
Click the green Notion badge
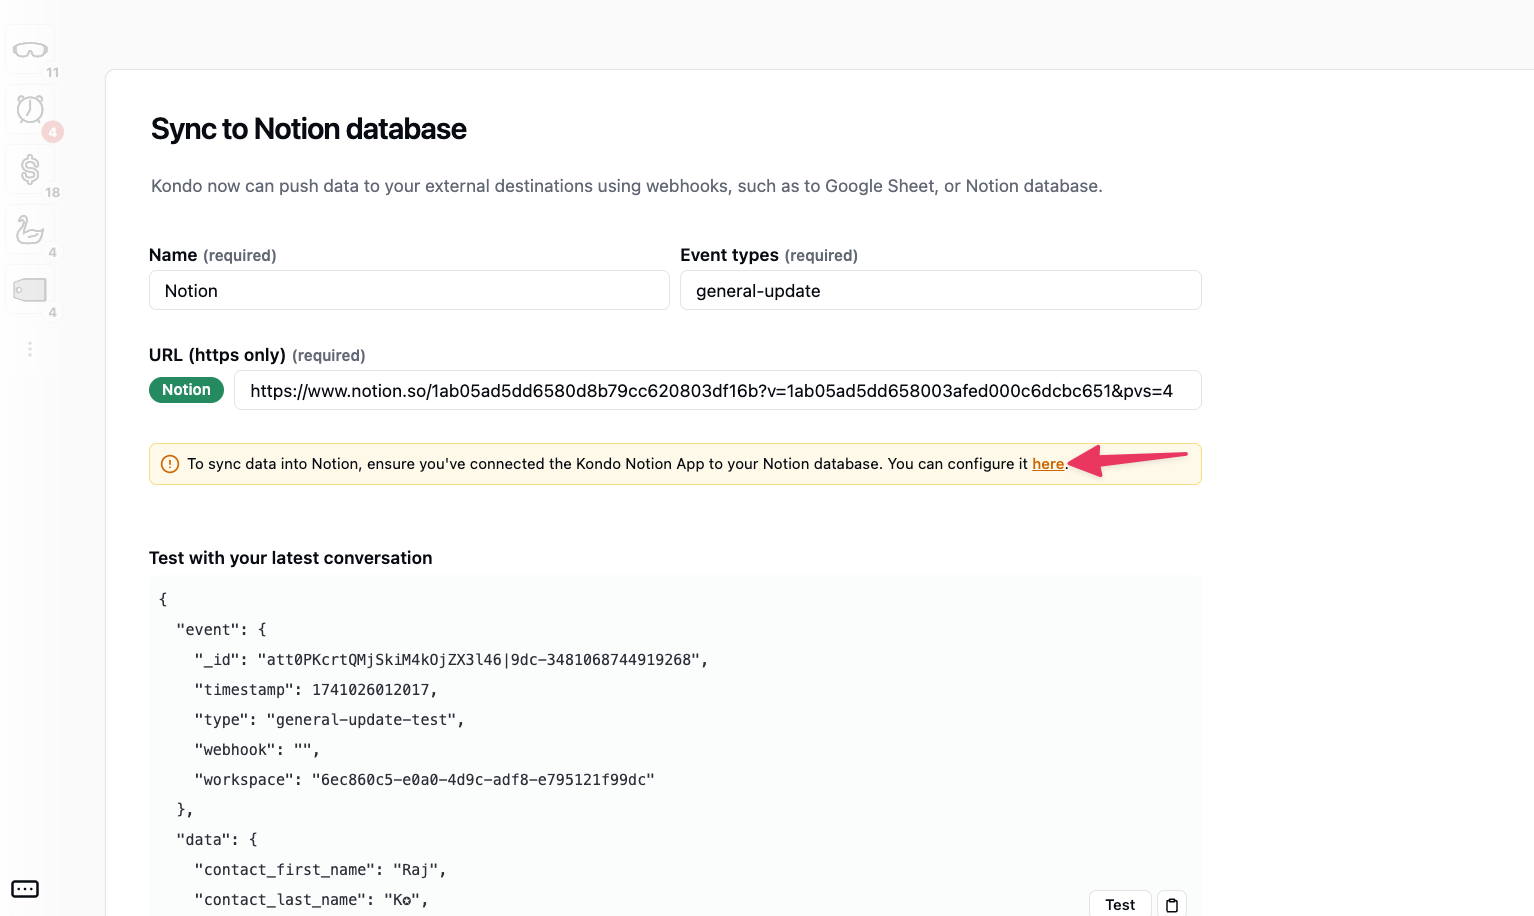tap(186, 390)
